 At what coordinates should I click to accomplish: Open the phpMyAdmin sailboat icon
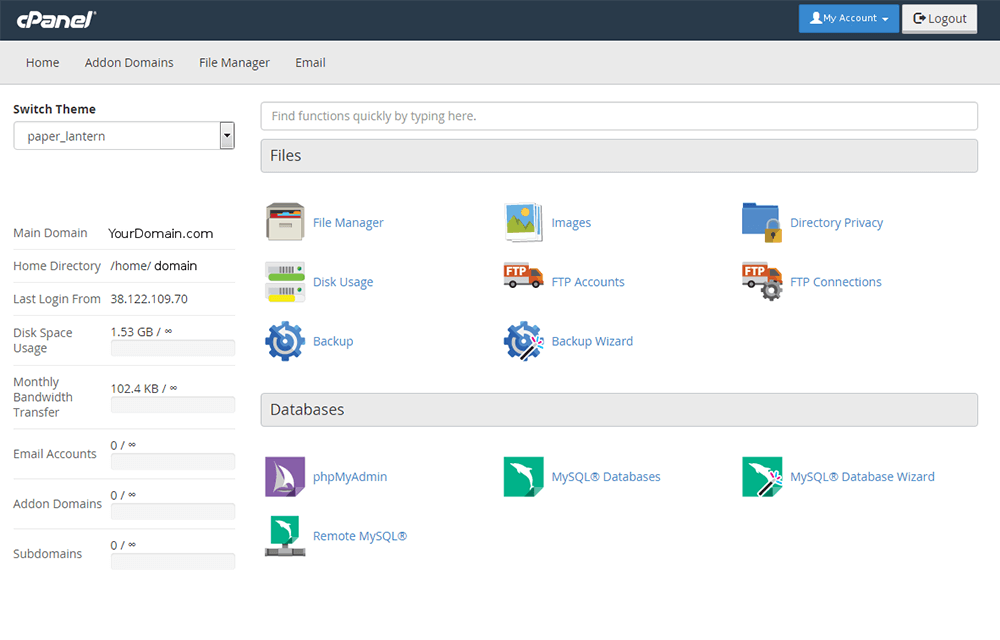click(x=285, y=476)
